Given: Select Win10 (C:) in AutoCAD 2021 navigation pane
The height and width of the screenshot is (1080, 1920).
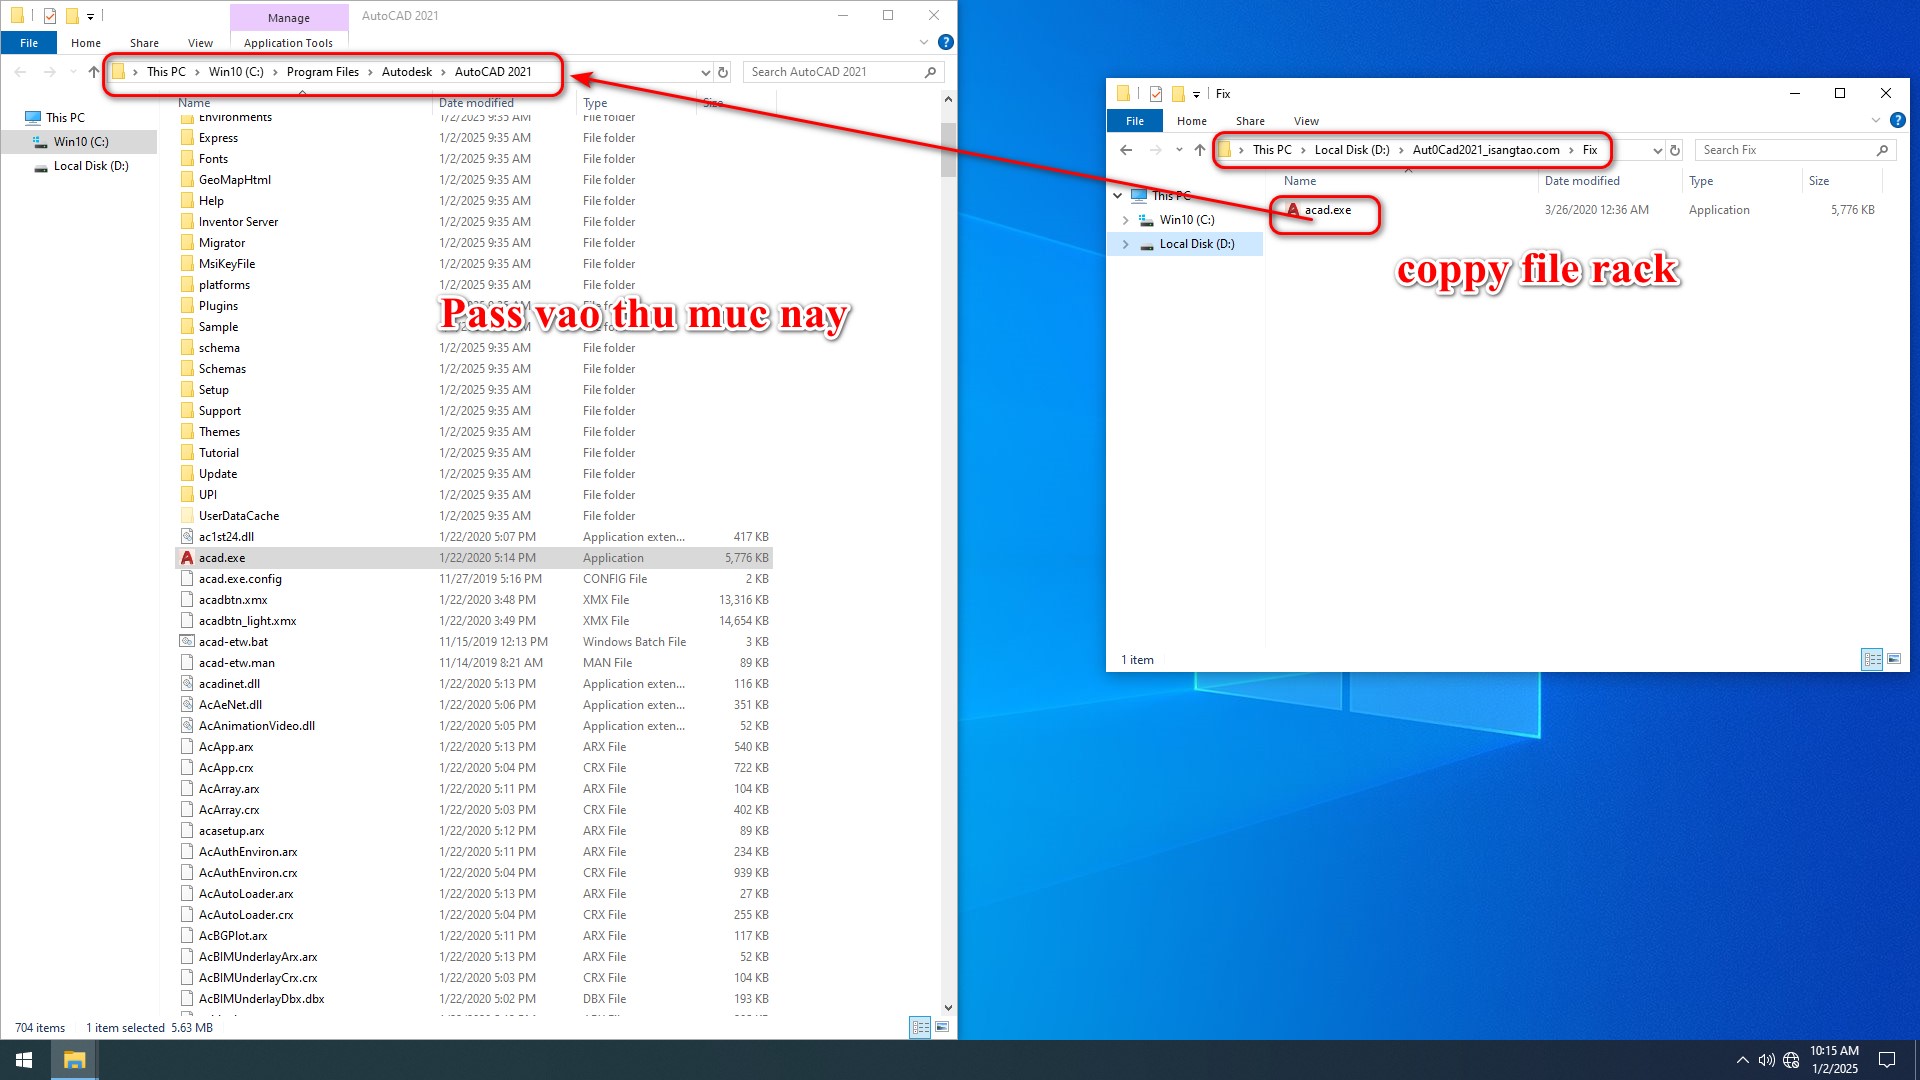Looking at the screenshot, I should tap(81, 142).
